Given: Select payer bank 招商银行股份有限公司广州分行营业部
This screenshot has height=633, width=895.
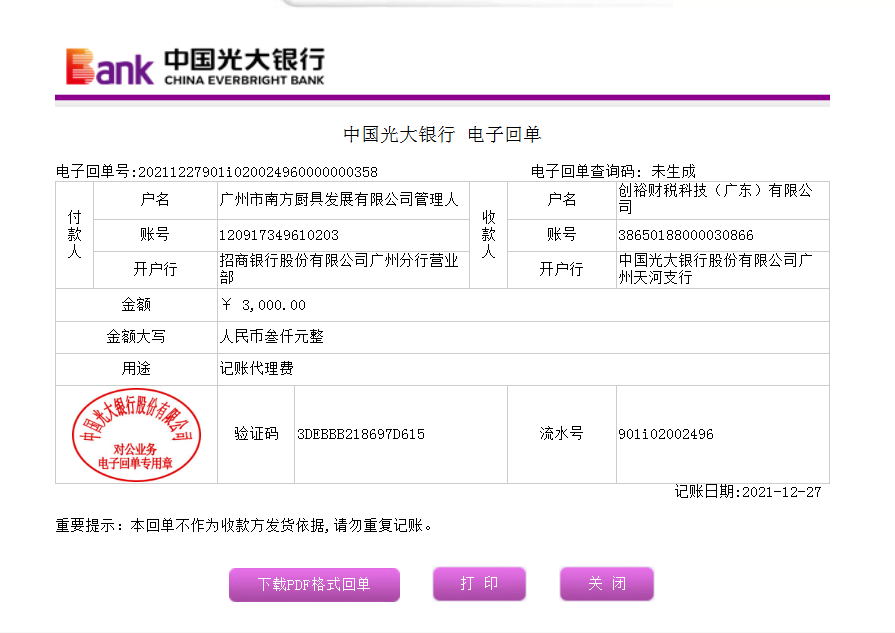Looking at the screenshot, I should 339,269.
